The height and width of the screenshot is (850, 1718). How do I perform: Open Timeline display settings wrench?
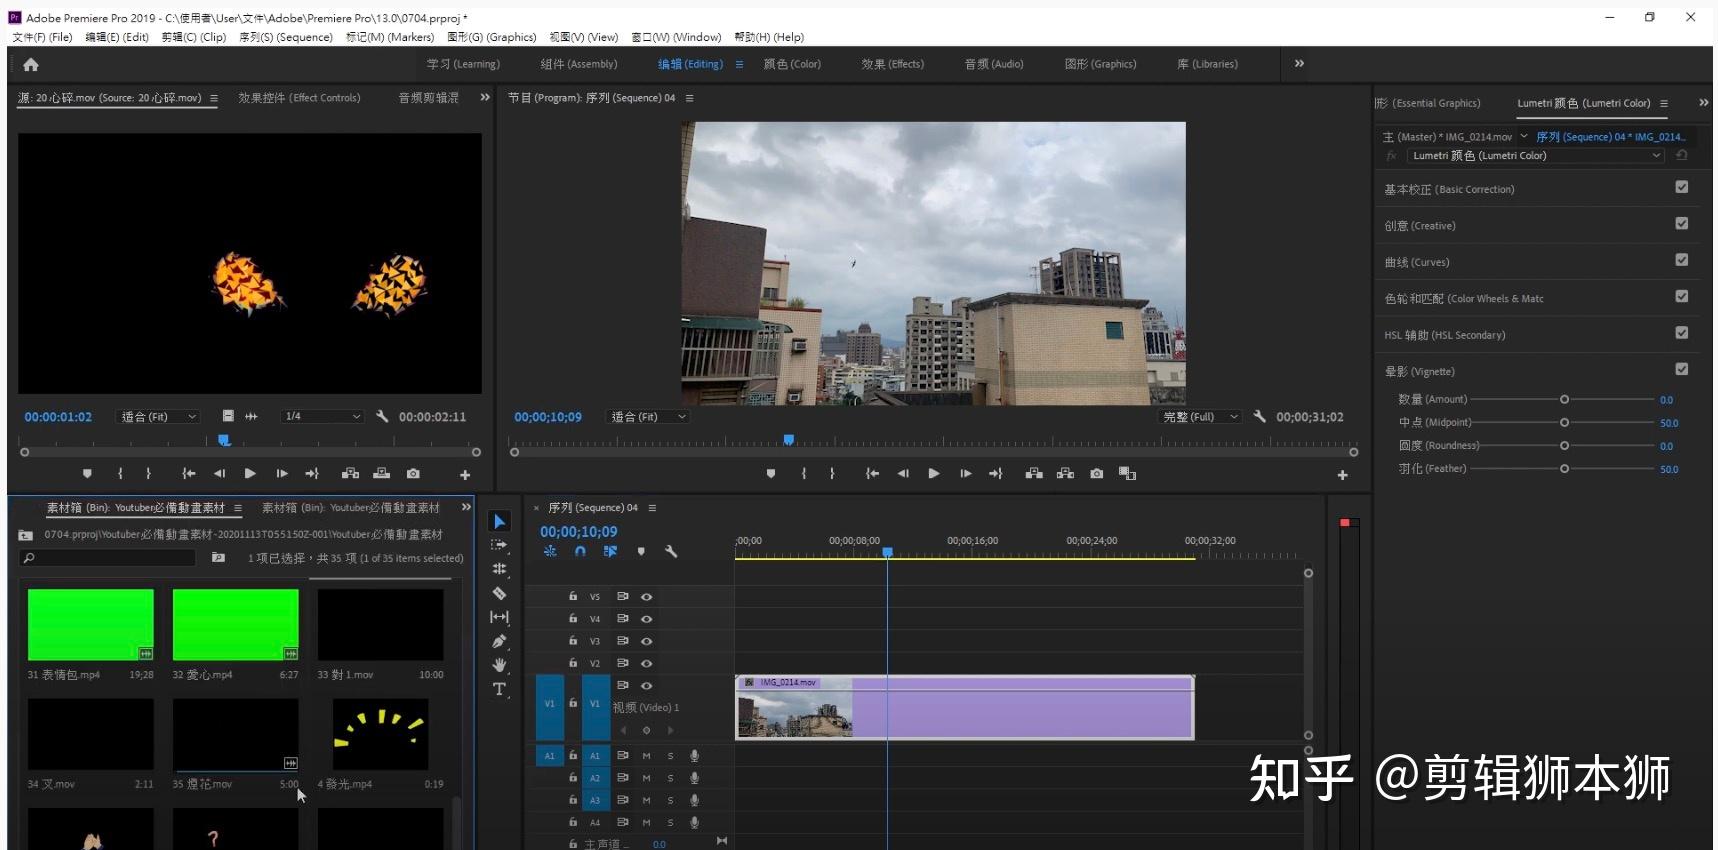point(671,551)
